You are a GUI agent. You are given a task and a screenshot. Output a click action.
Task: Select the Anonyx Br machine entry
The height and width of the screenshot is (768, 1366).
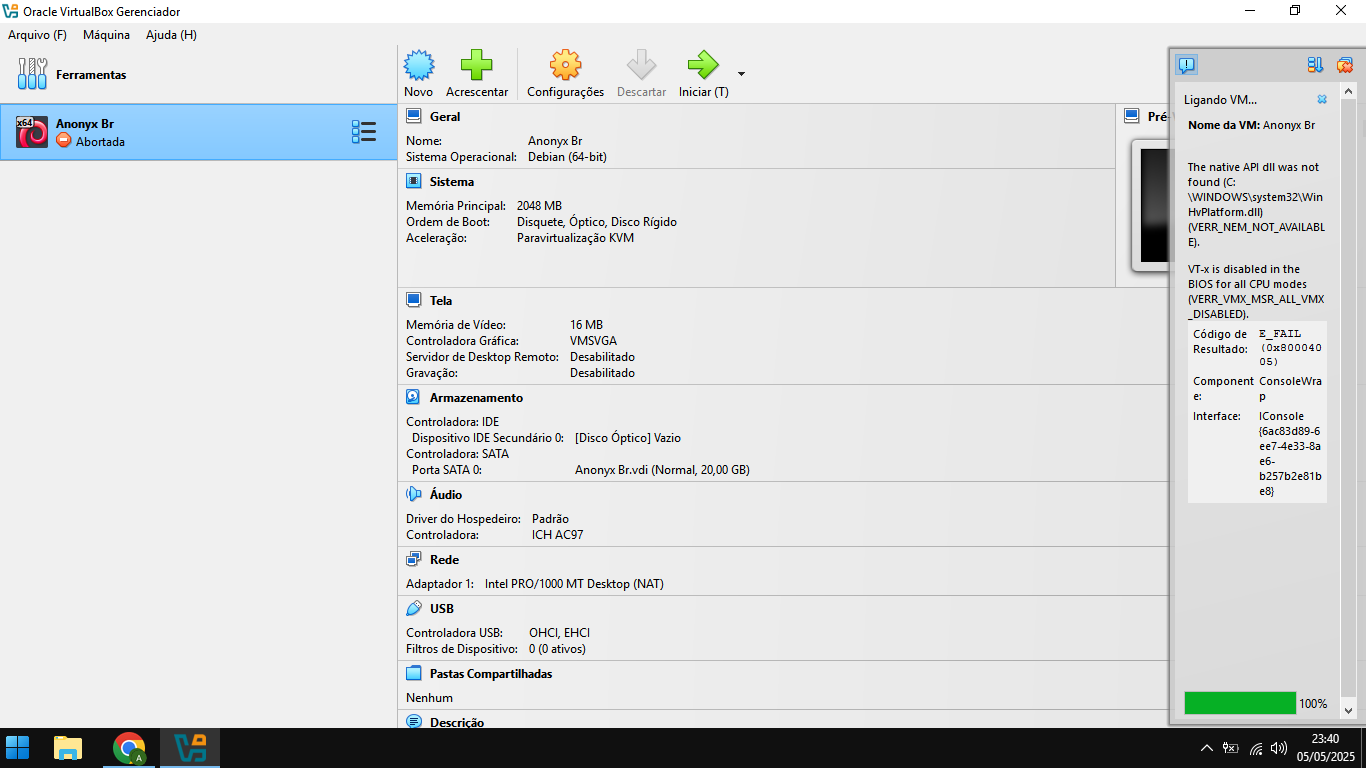click(x=199, y=132)
